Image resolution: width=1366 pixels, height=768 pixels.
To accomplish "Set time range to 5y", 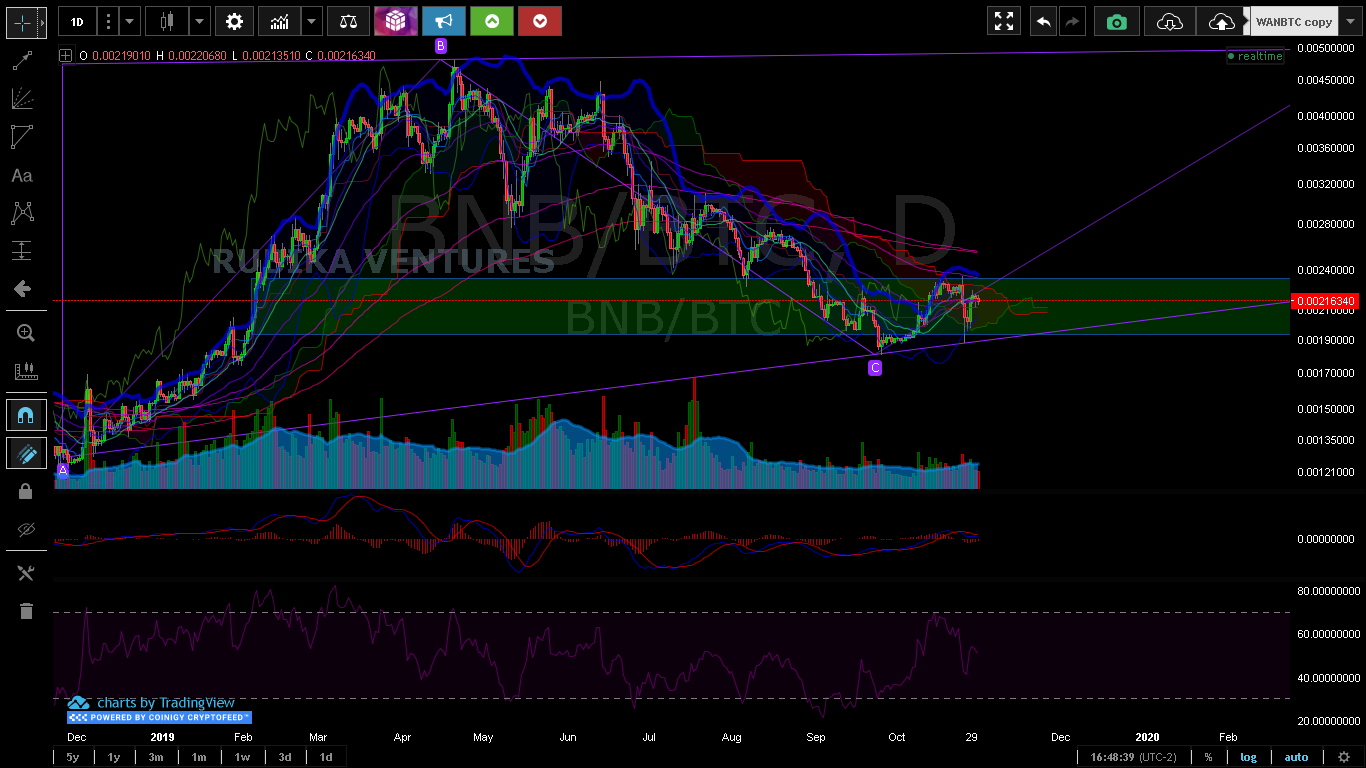I will click(72, 757).
